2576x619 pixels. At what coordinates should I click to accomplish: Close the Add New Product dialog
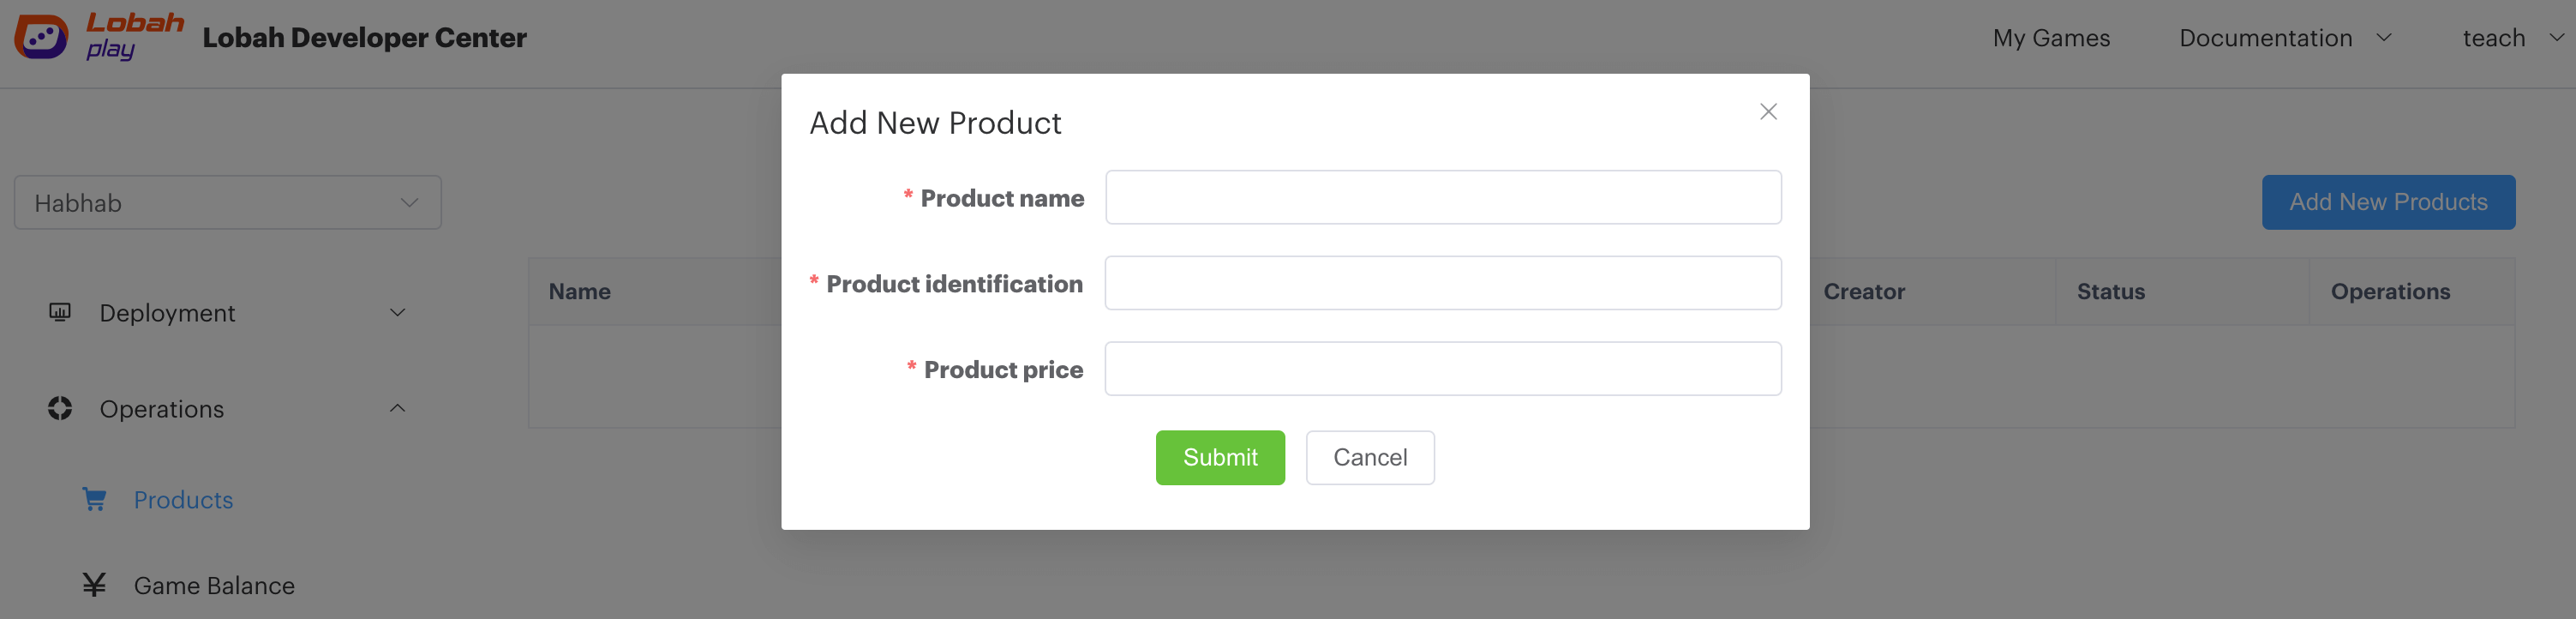1768,111
